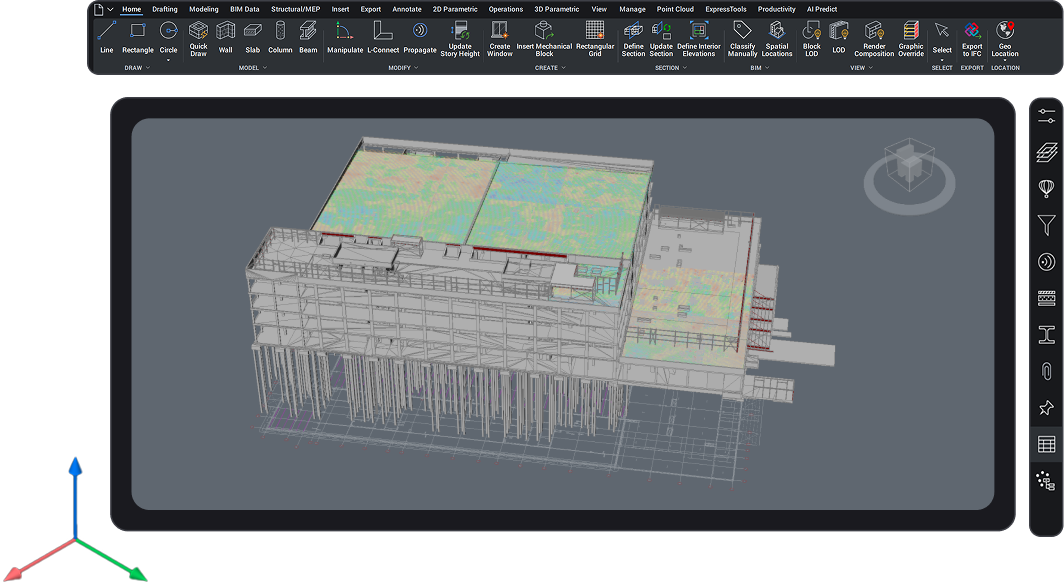Select the Rectangle tool
Viewport: 1064px width, 588px height.
click(x=138, y=37)
